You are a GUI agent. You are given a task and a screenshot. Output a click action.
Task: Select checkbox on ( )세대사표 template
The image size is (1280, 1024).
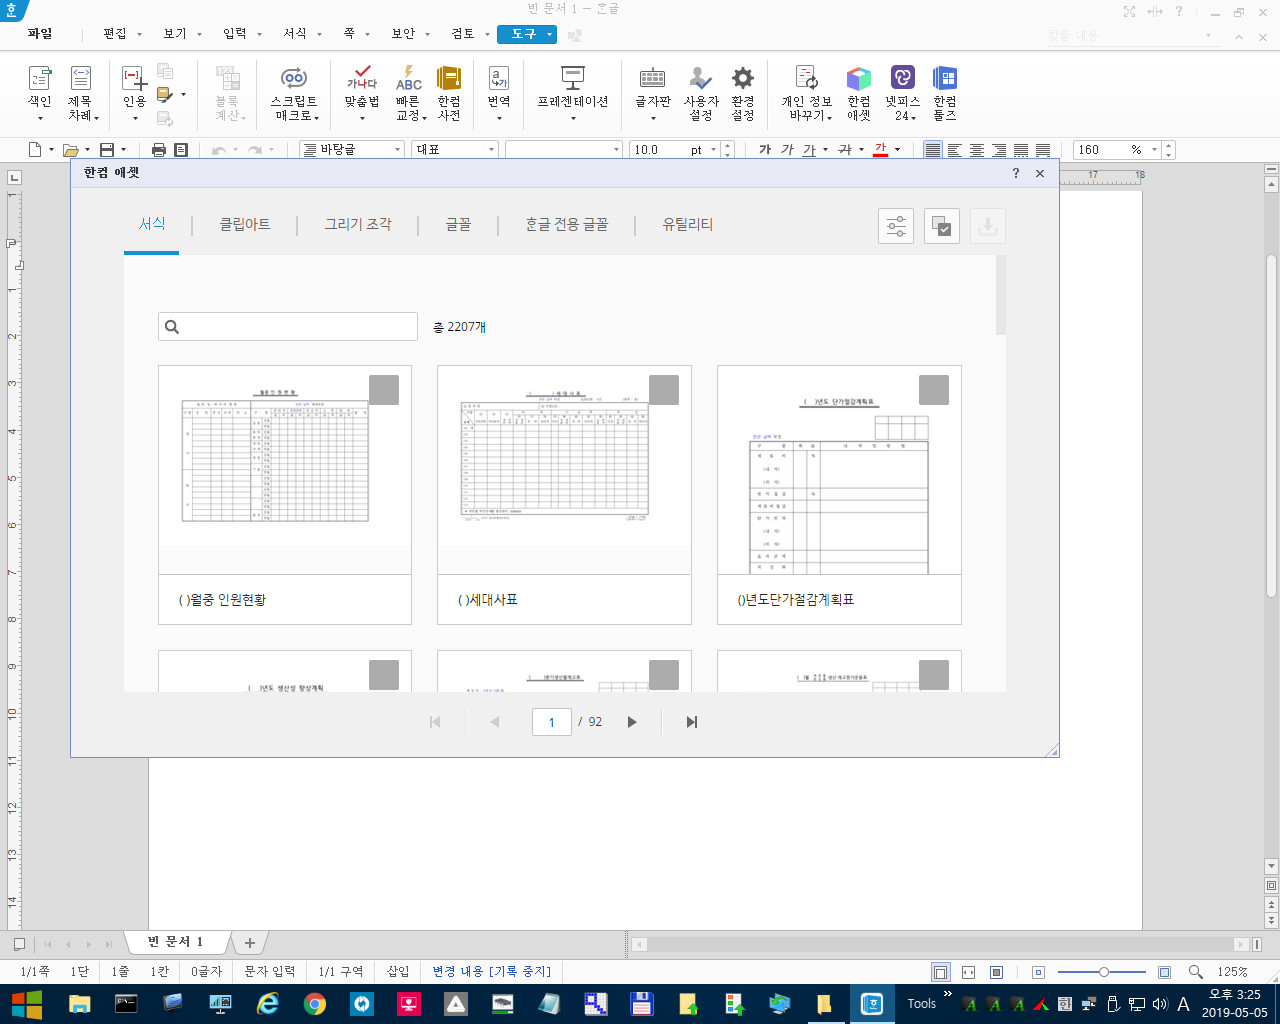664,390
